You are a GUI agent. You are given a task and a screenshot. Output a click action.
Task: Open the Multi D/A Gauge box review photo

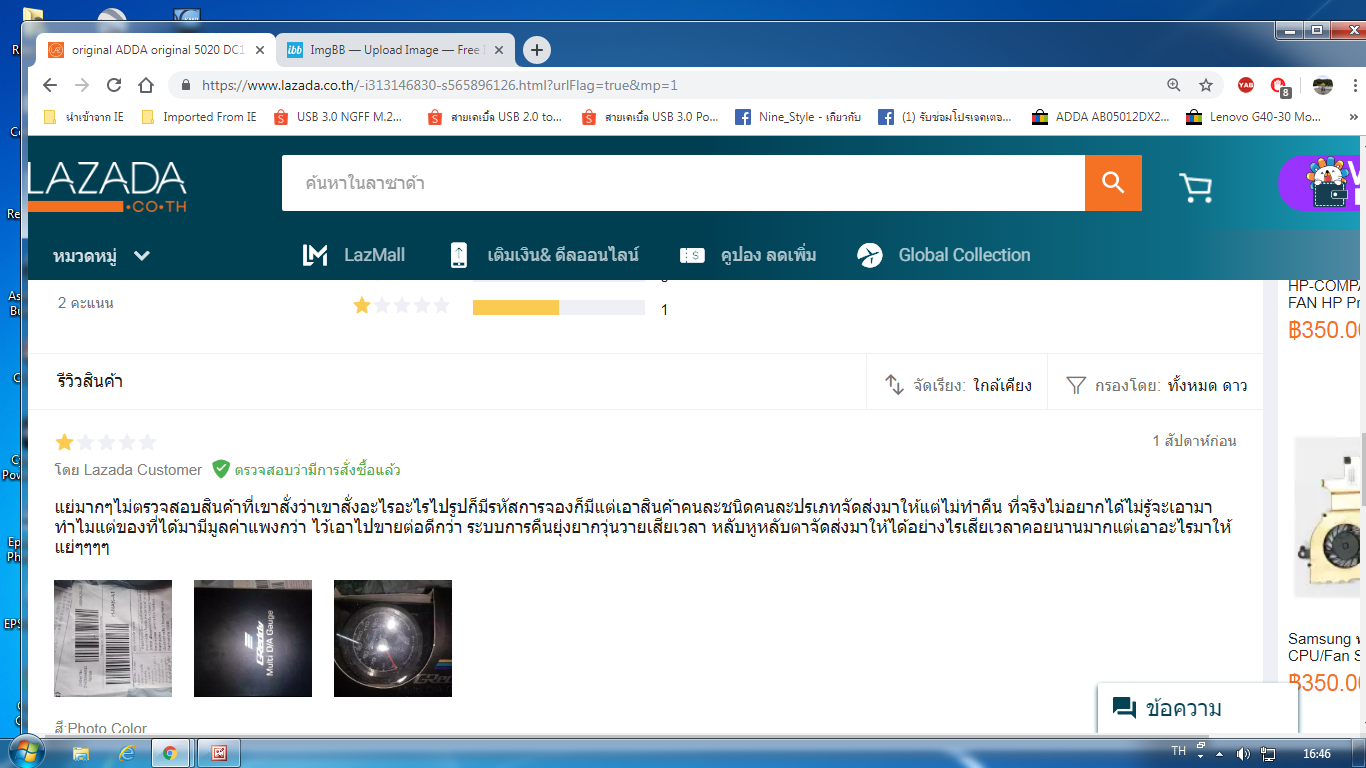coord(253,638)
